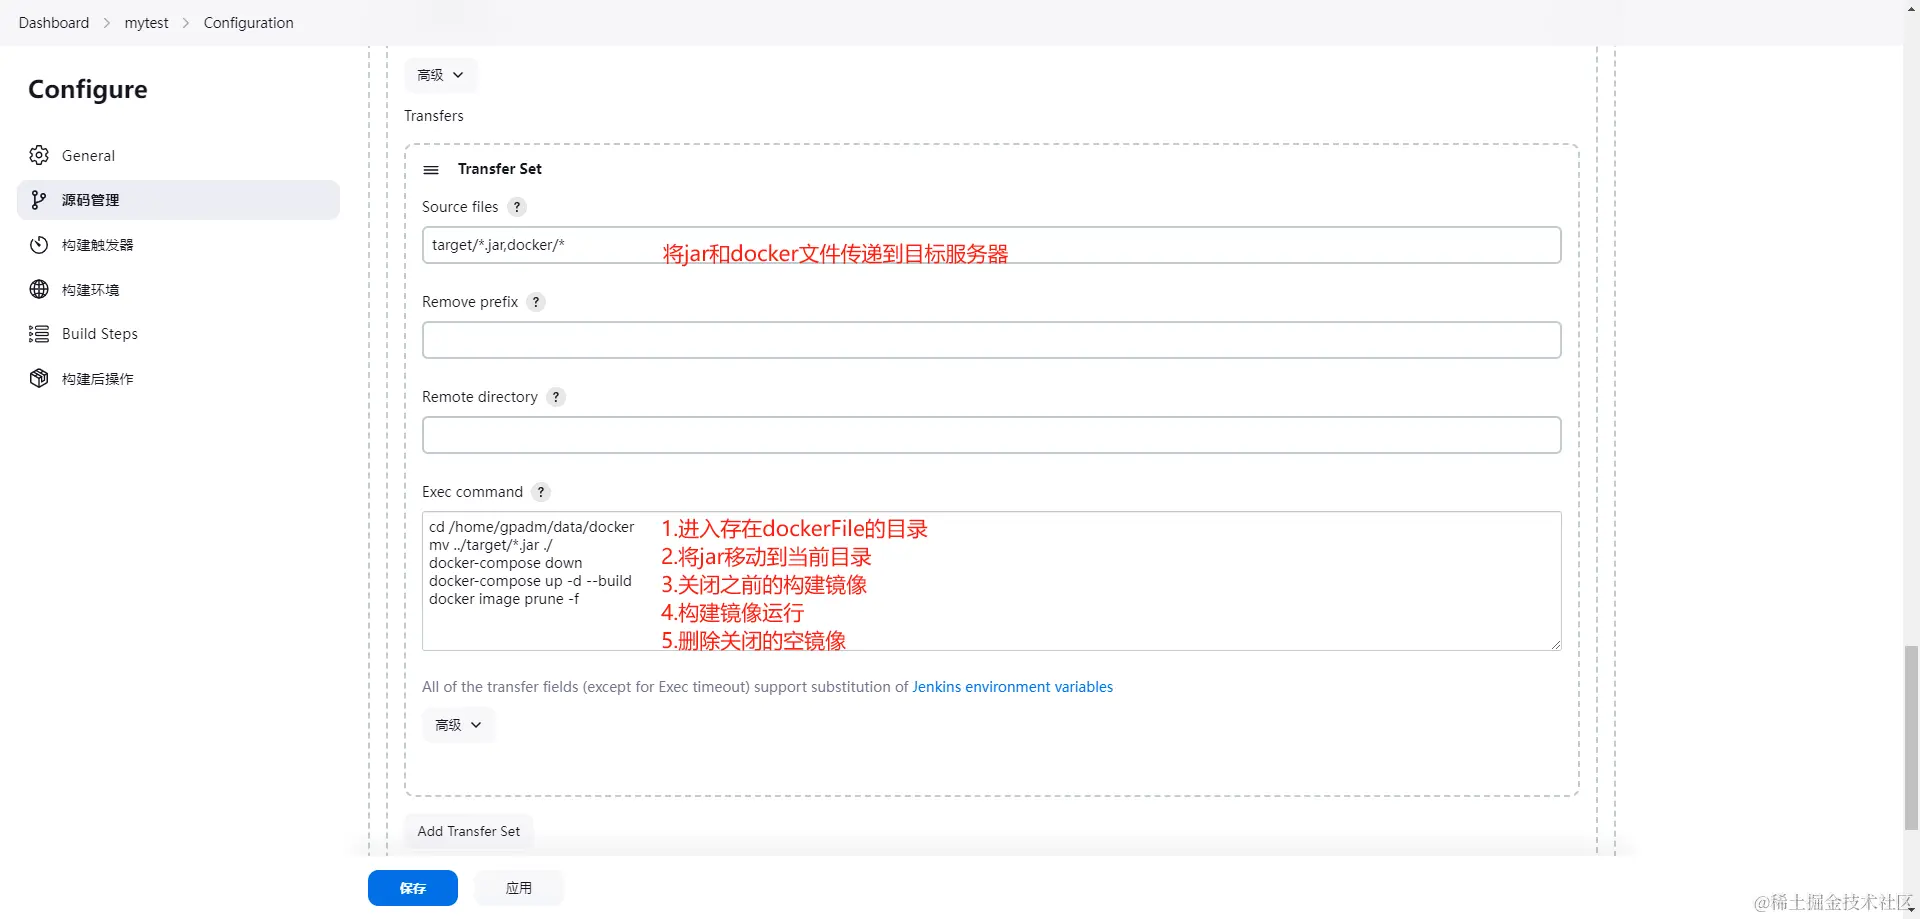The image size is (1920, 919).
Task: Click Configuration breadcrumb
Action: pos(249,23)
